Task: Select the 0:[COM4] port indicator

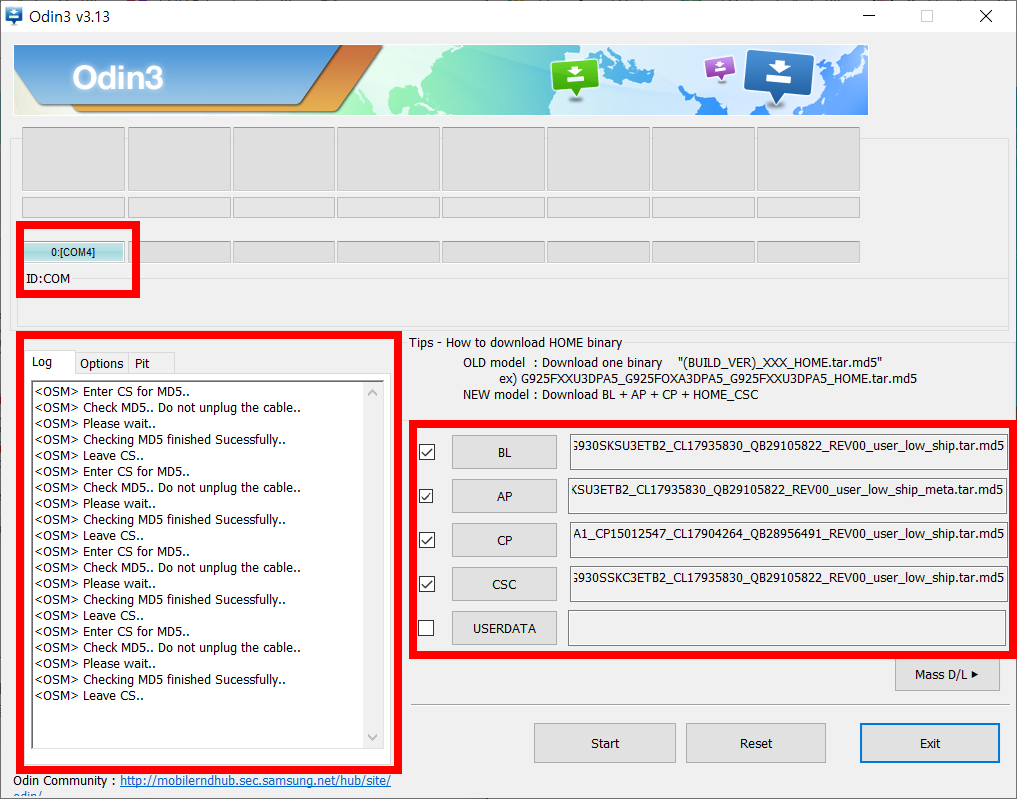Action: coord(73,252)
